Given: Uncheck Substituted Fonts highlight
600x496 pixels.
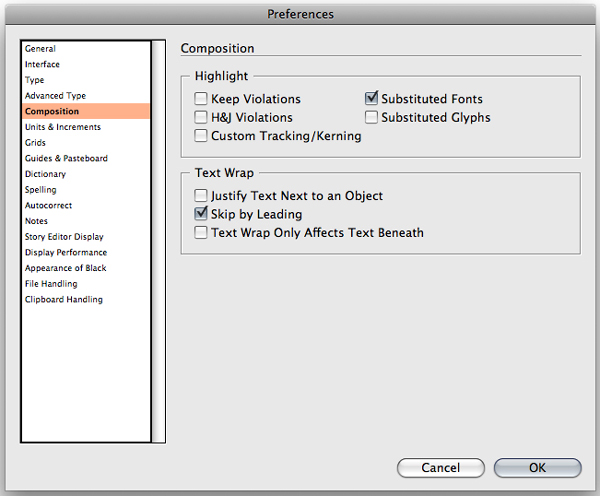Looking at the screenshot, I should pos(371,98).
